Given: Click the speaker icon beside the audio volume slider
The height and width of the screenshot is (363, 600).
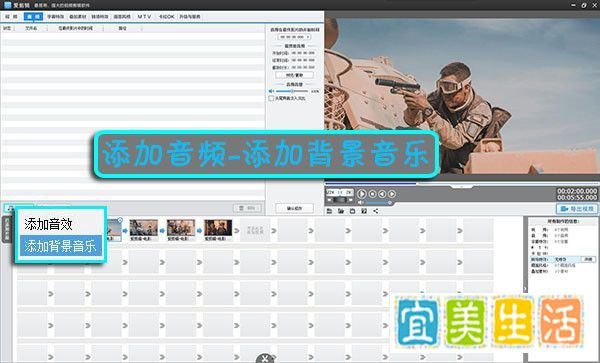Looking at the screenshot, I should click(271, 91).
